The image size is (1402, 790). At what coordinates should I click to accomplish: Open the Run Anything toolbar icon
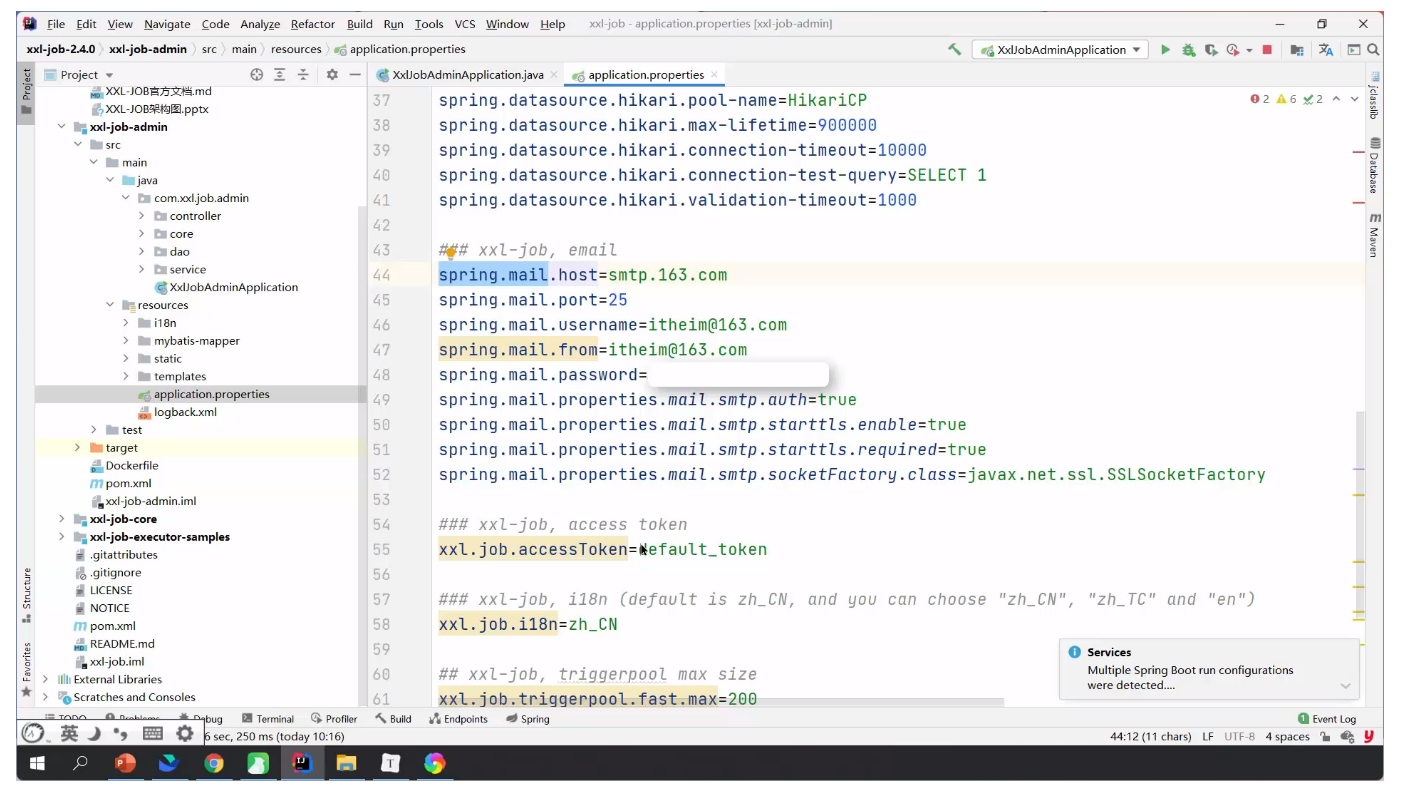1354,49
